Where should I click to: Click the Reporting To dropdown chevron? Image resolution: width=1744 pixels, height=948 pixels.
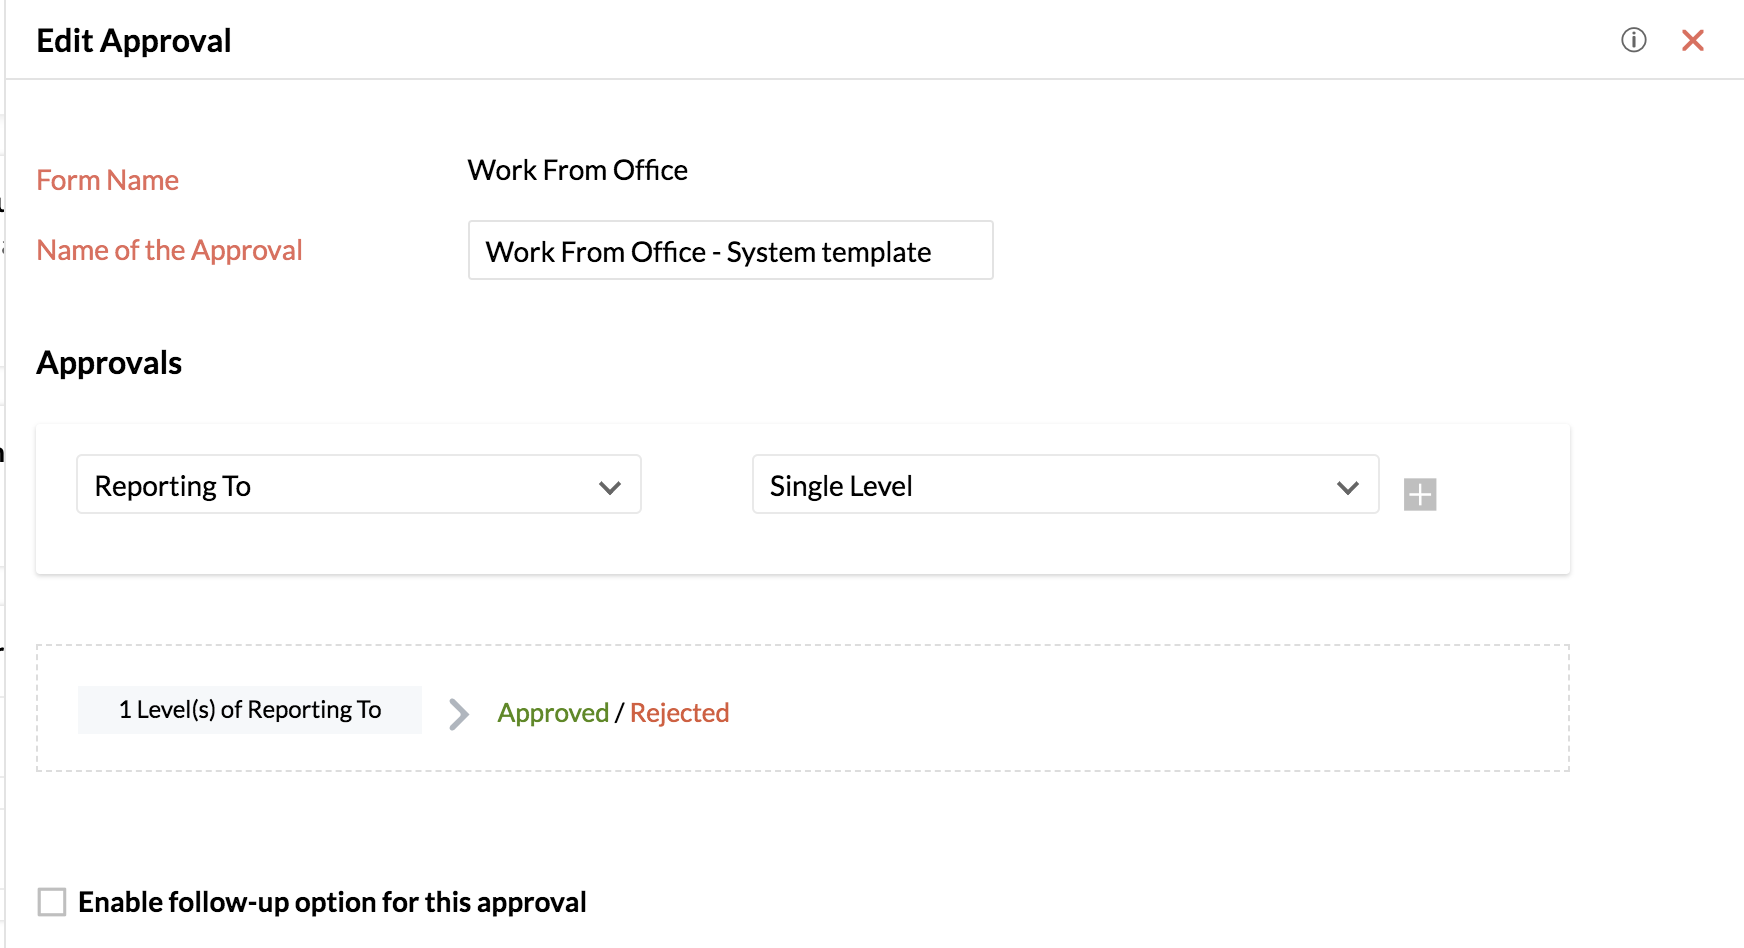(x=610, y=487)
